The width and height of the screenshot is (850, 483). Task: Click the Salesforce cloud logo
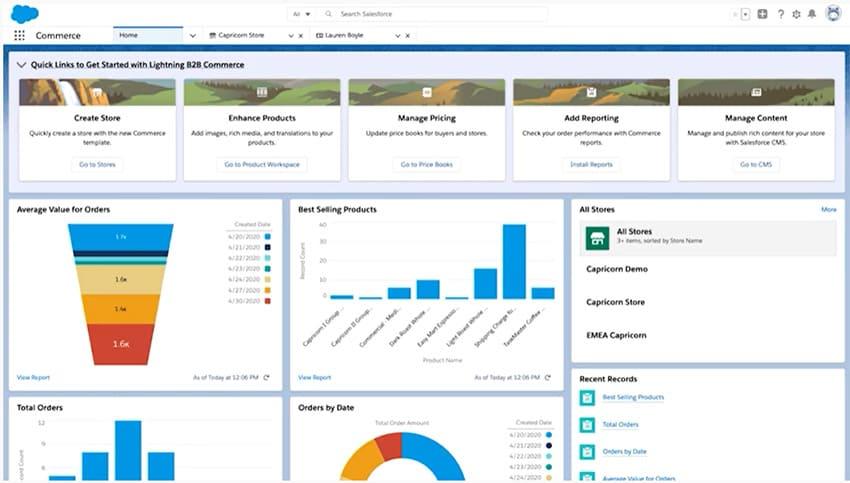click(24, 14)
